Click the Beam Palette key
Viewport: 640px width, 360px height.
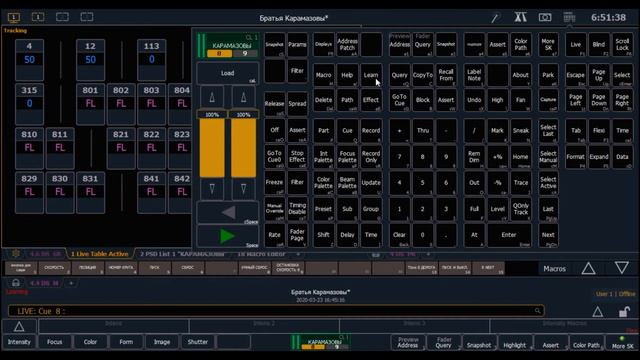click(347, 182)
